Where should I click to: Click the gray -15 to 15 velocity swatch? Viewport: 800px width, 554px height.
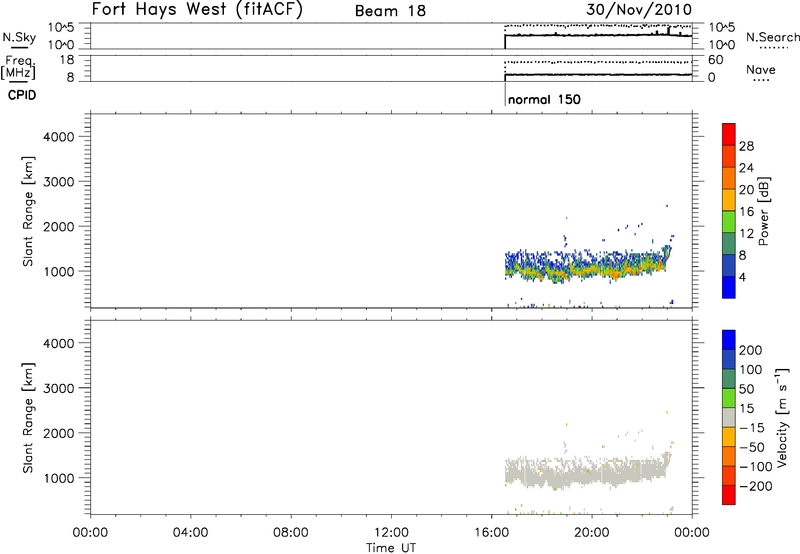[x=729, y=417]
